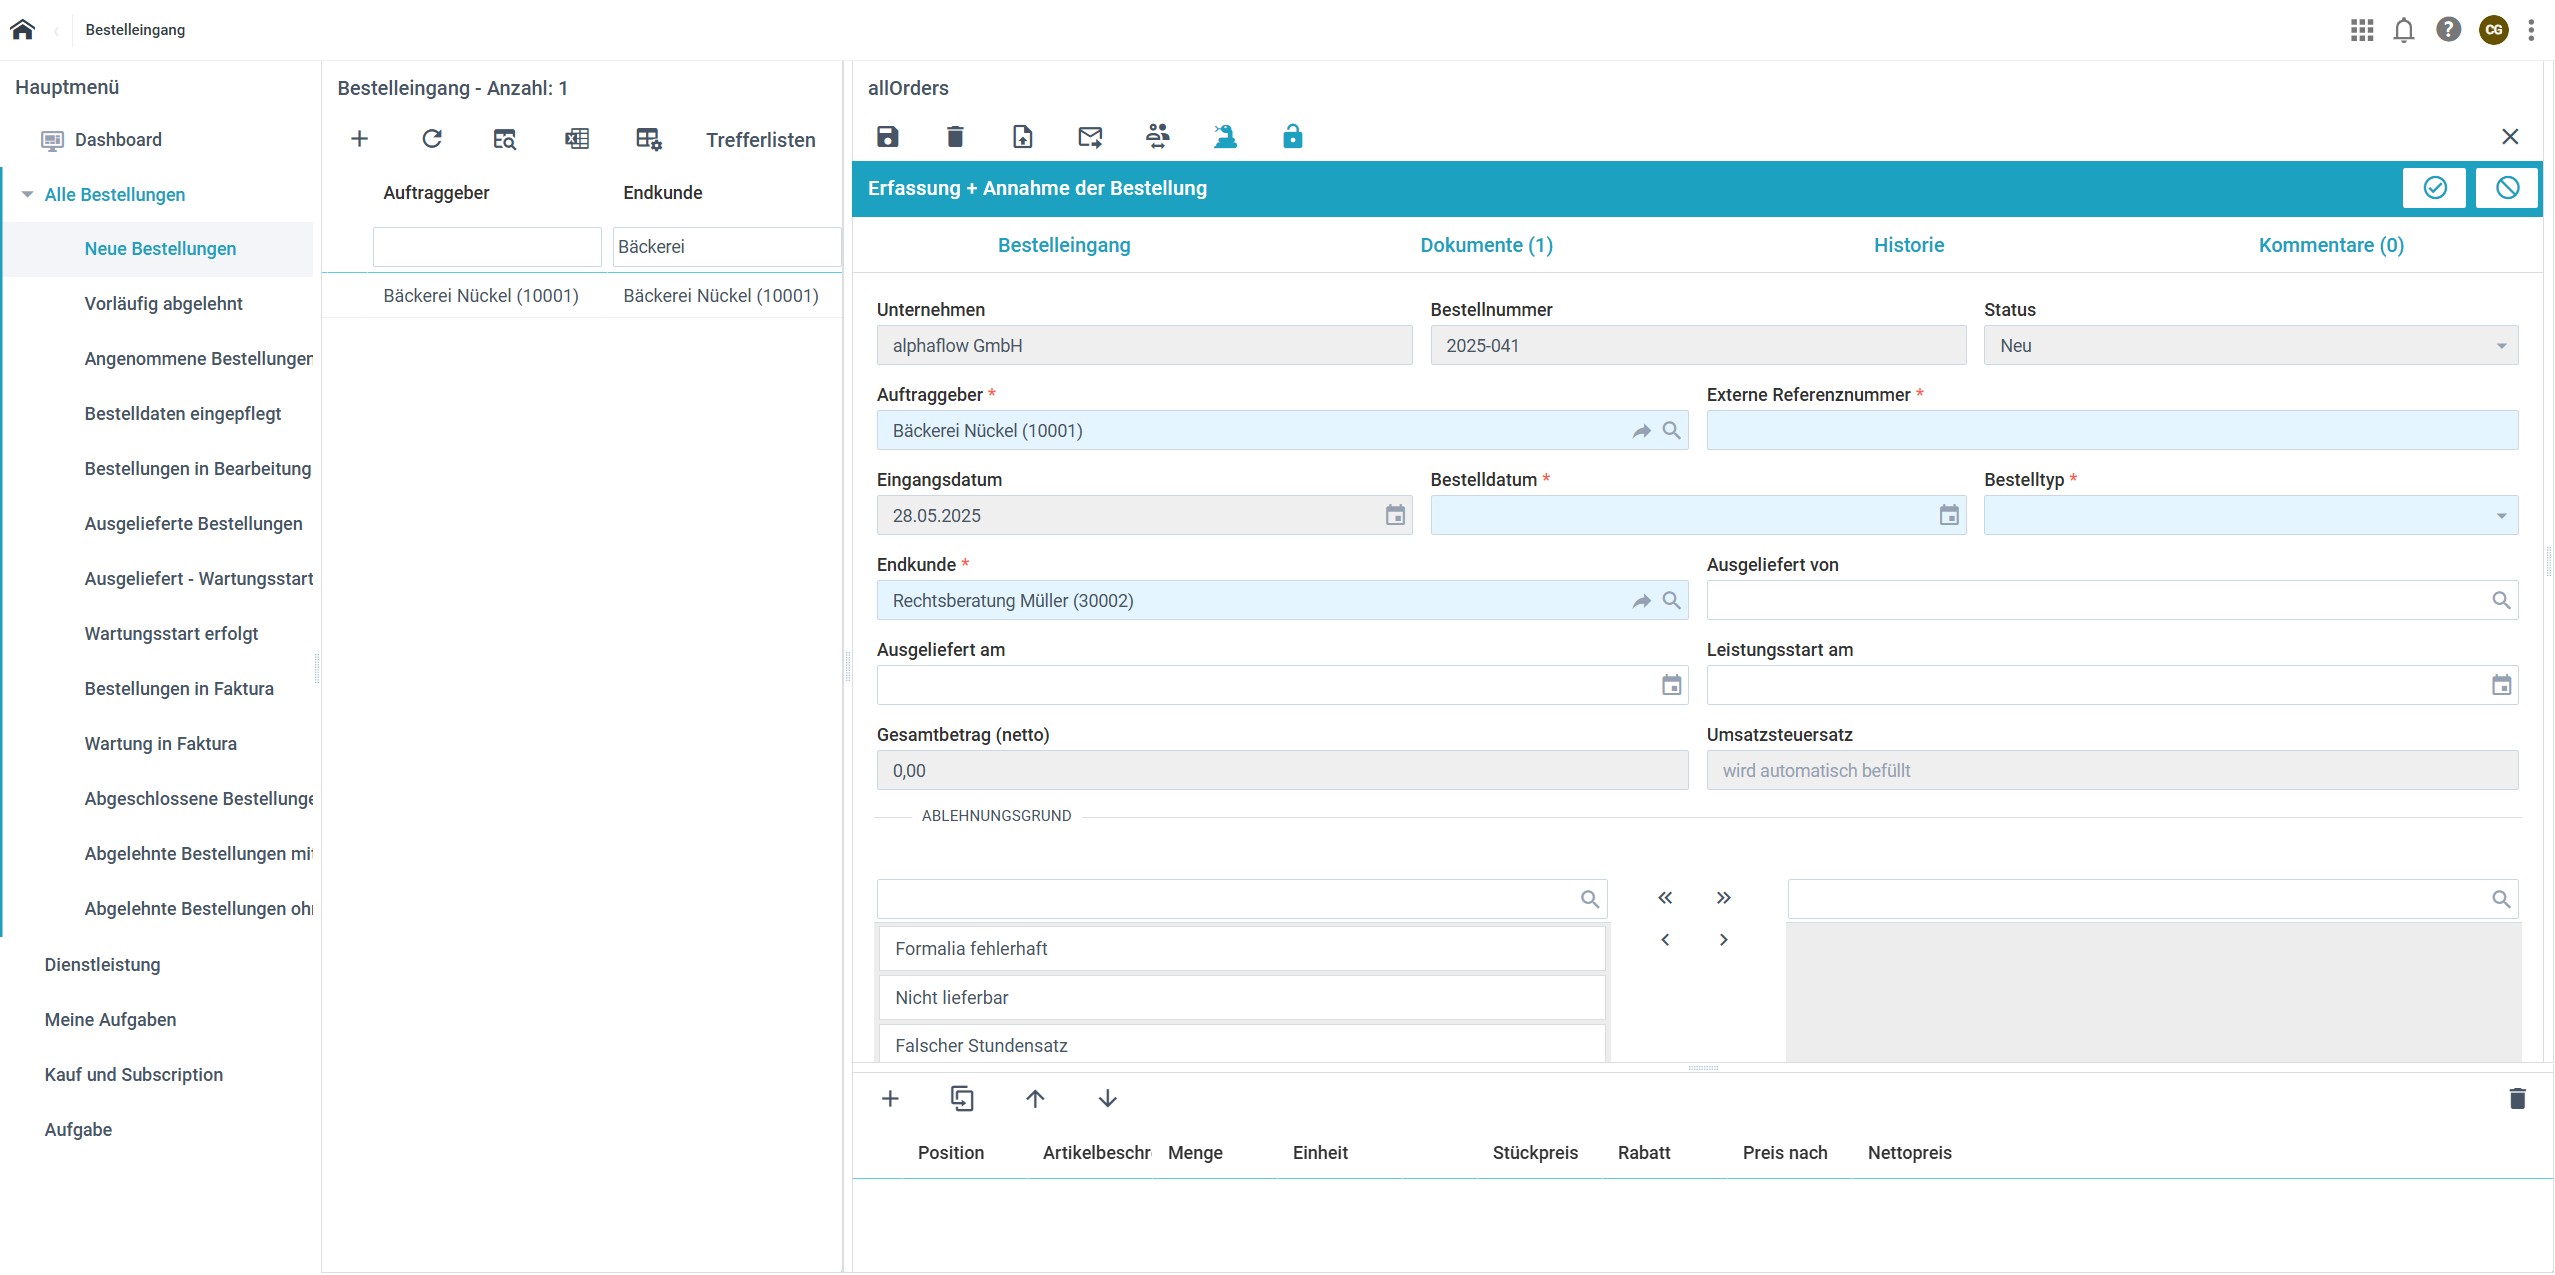Reject using the crossed-circle toggle

2506,187
